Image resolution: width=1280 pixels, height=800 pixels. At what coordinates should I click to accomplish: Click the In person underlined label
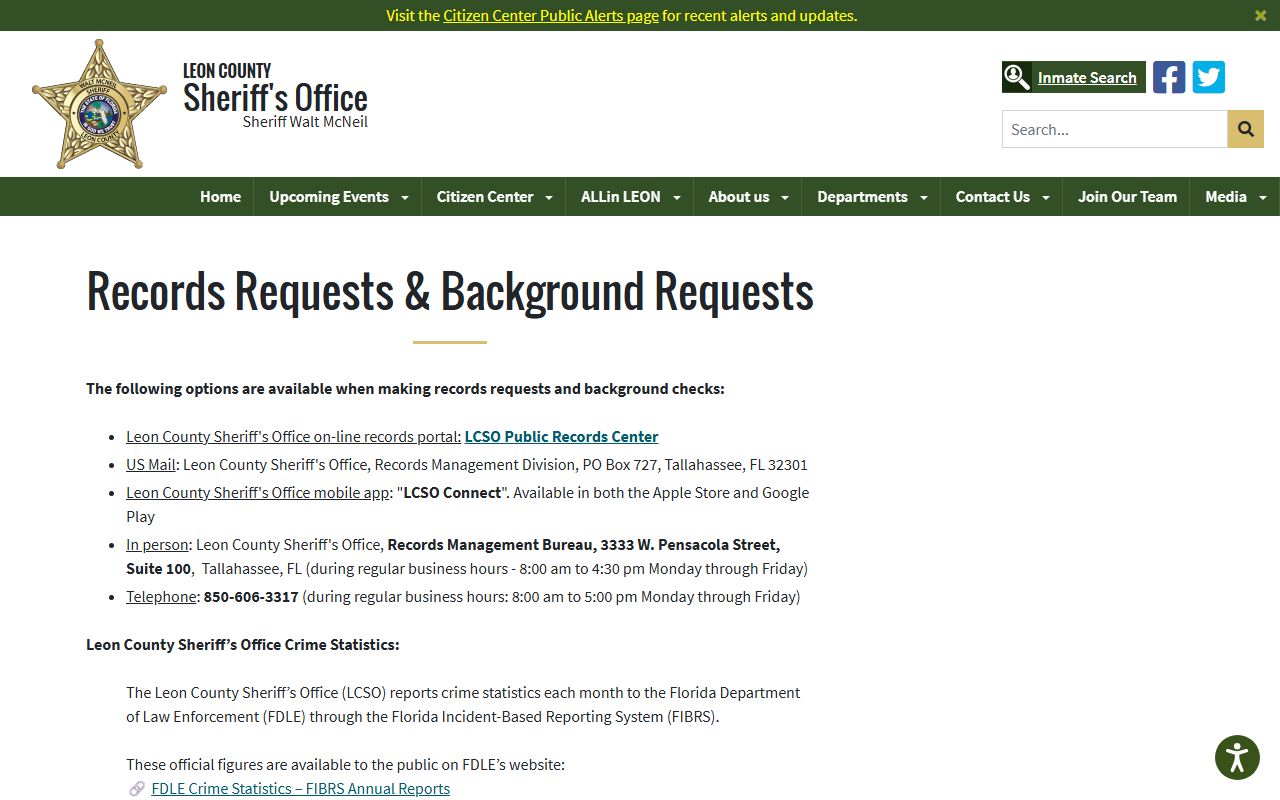click(x=157, y=544)
